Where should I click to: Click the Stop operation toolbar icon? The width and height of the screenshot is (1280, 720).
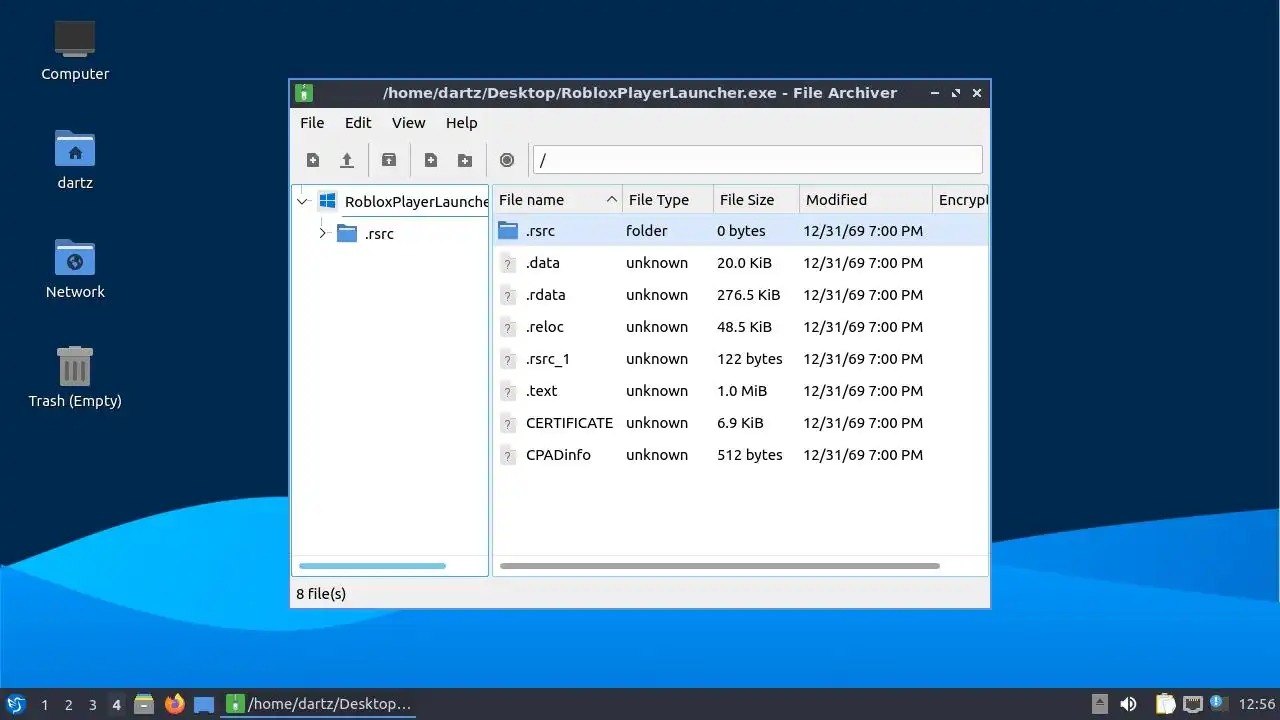[507, 160]
